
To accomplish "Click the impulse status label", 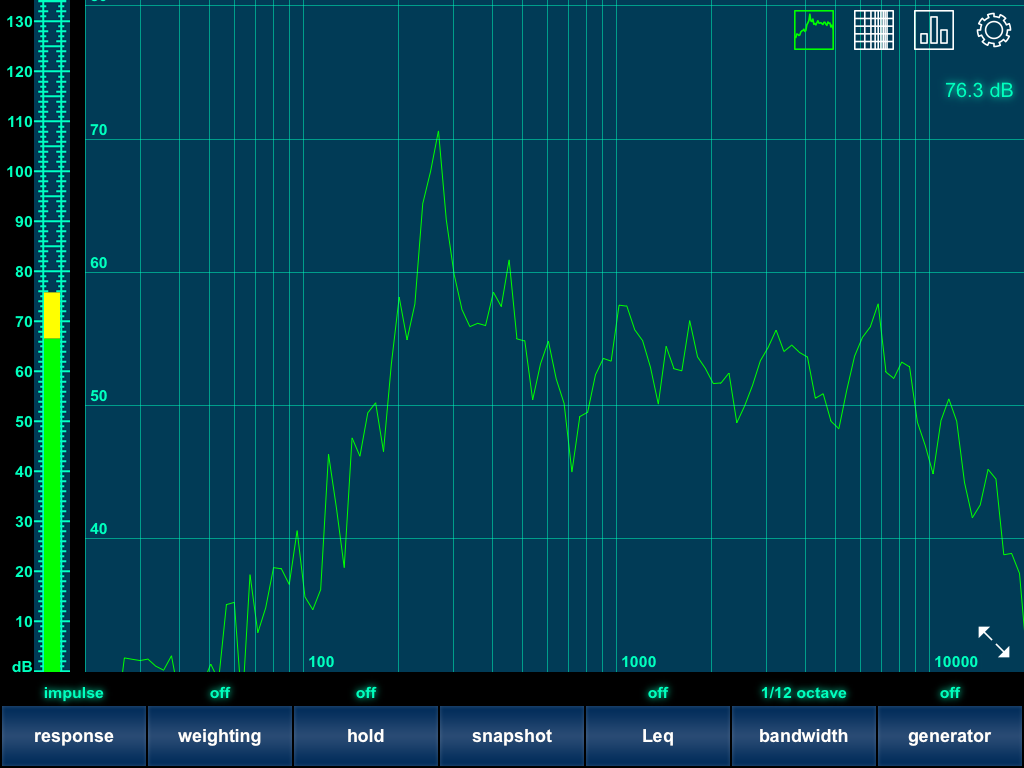I will (73, 693).
